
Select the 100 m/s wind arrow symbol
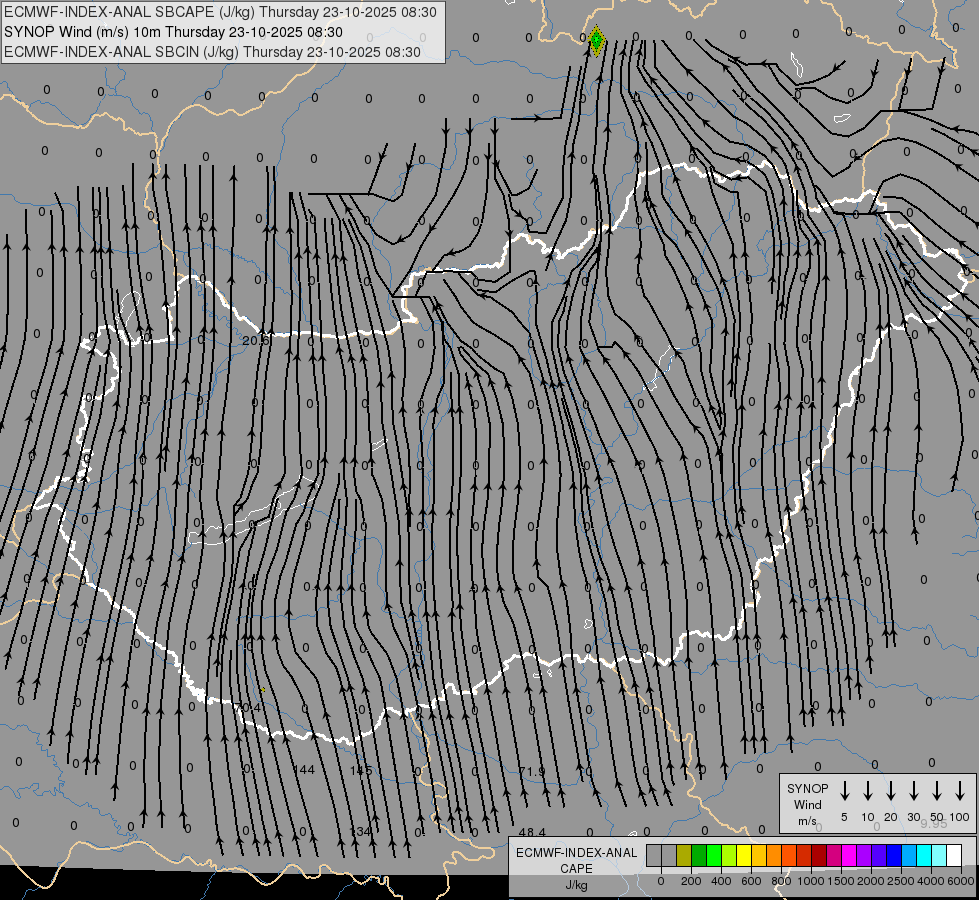coord(960,791)
